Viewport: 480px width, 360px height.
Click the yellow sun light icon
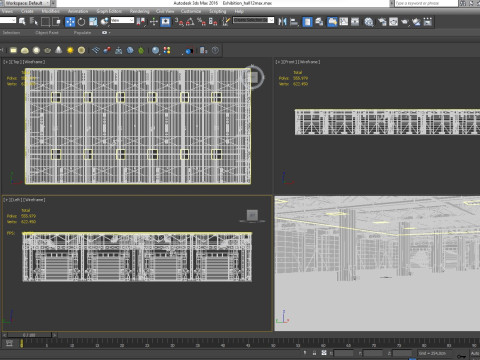70,50
